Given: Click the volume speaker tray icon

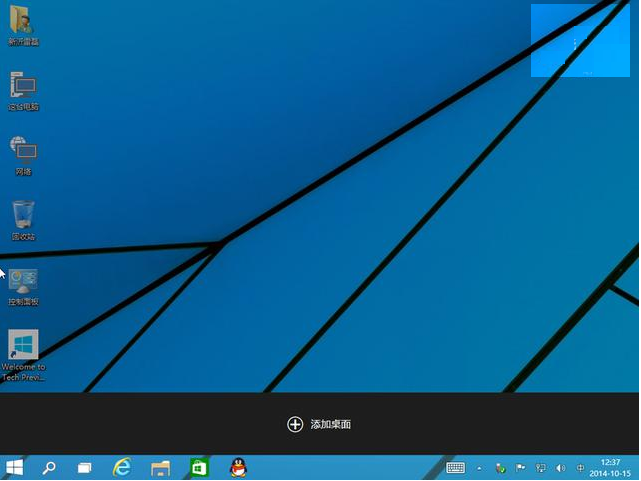Looking at the screenshot, I should (x=560, y=468).
